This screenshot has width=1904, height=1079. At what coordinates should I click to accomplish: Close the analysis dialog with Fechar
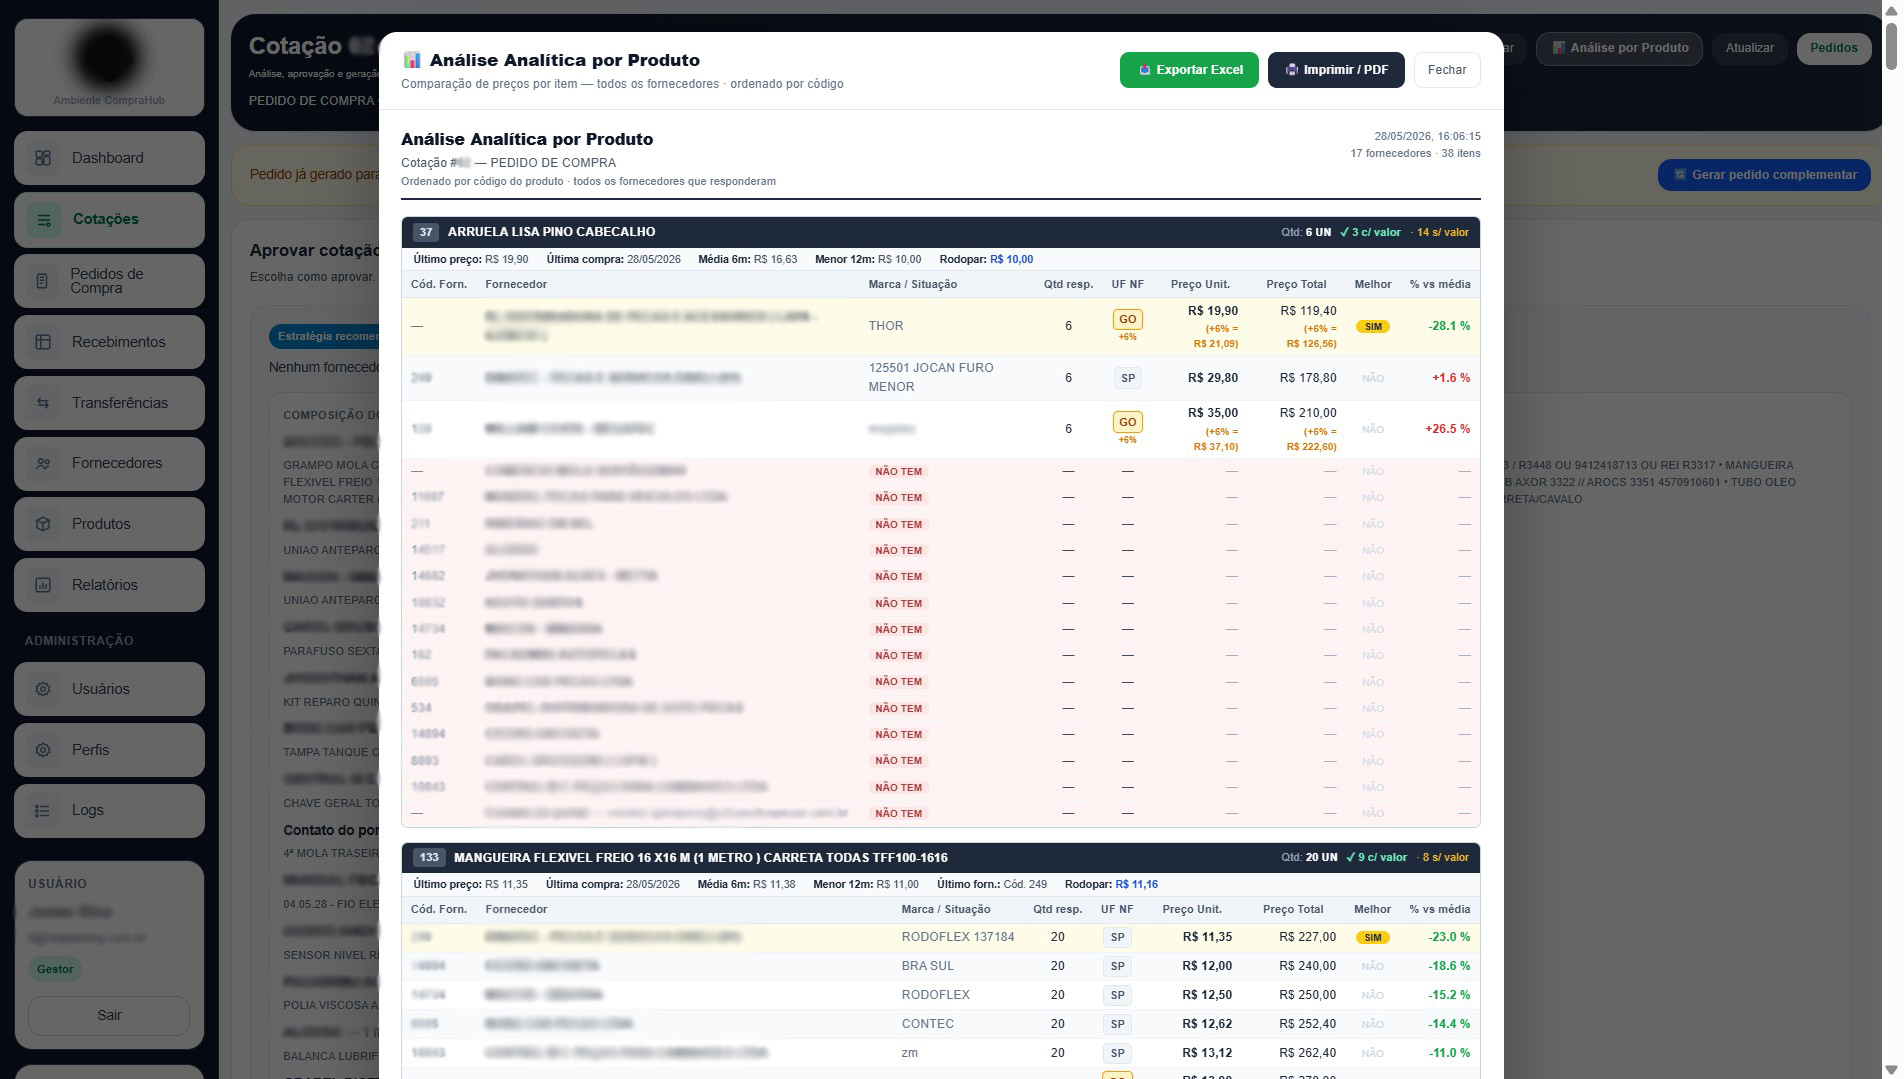[x=1447, y=70]
